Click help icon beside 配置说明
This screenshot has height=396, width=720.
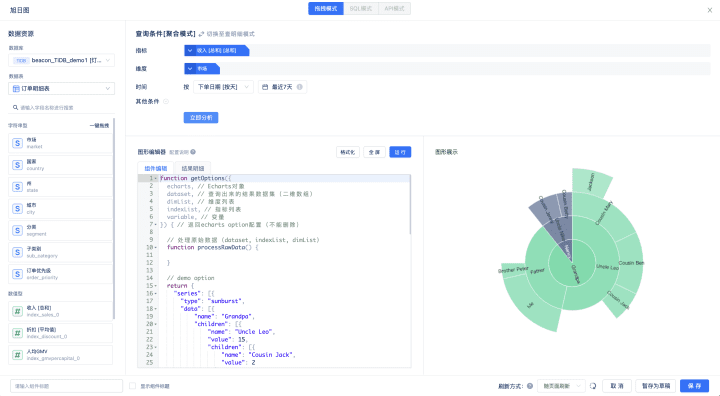click(193, 152)
